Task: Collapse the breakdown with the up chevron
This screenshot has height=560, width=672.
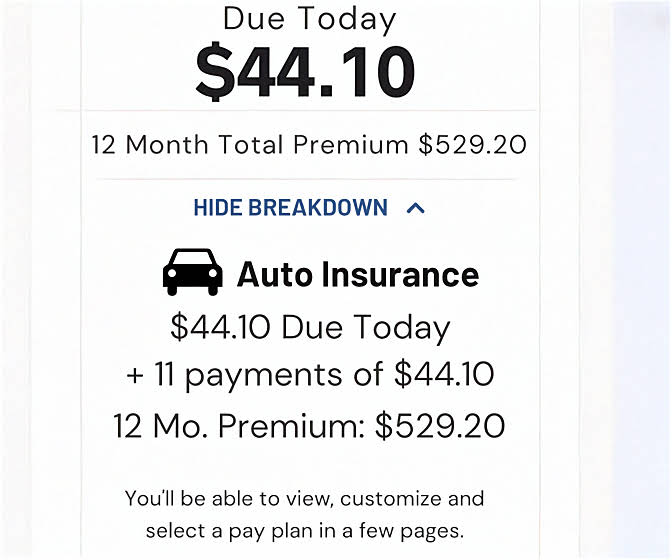Action: 416,208
